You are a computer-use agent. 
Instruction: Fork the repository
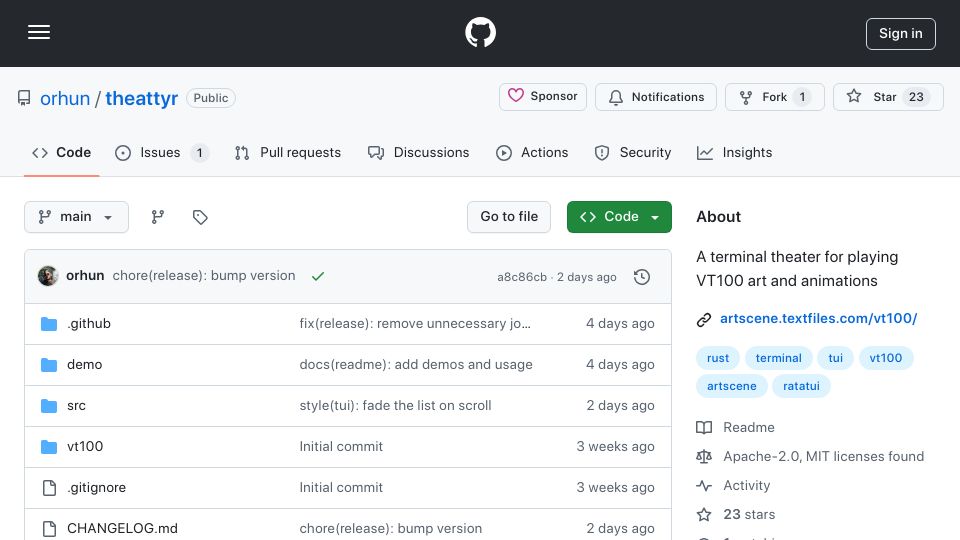[774, 97]
